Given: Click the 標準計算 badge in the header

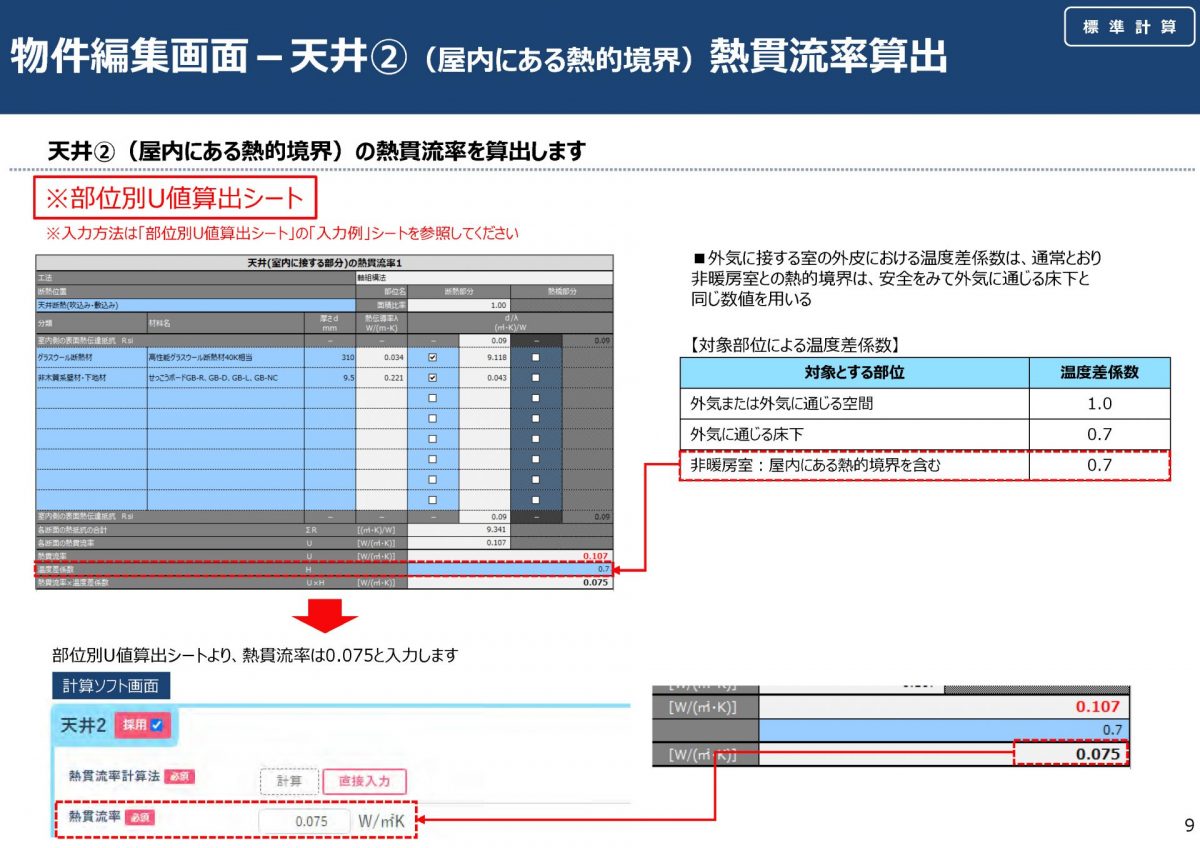Looking at the screenshot, I should (x=1129, y=27).
